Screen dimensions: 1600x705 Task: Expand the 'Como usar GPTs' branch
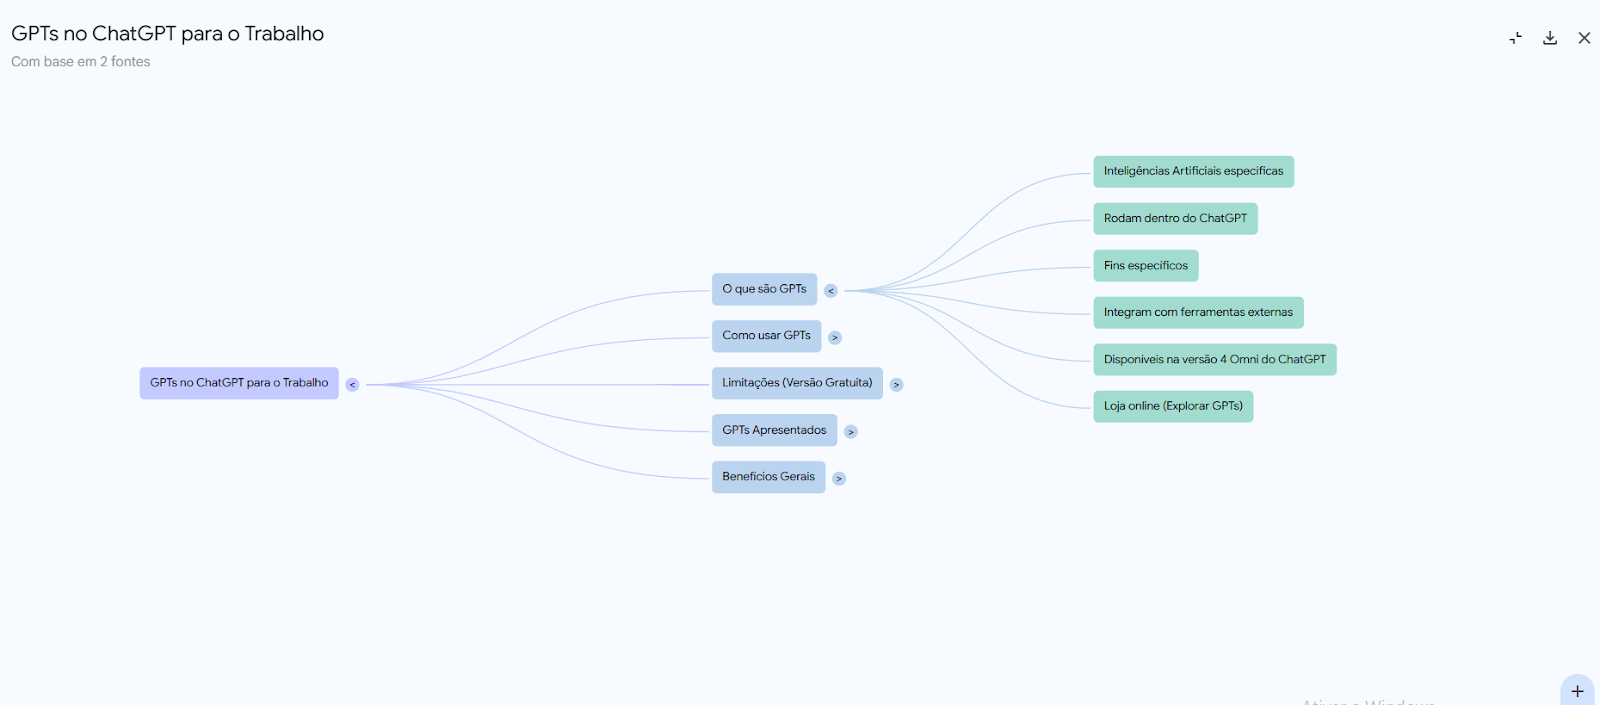coord(835,337)
